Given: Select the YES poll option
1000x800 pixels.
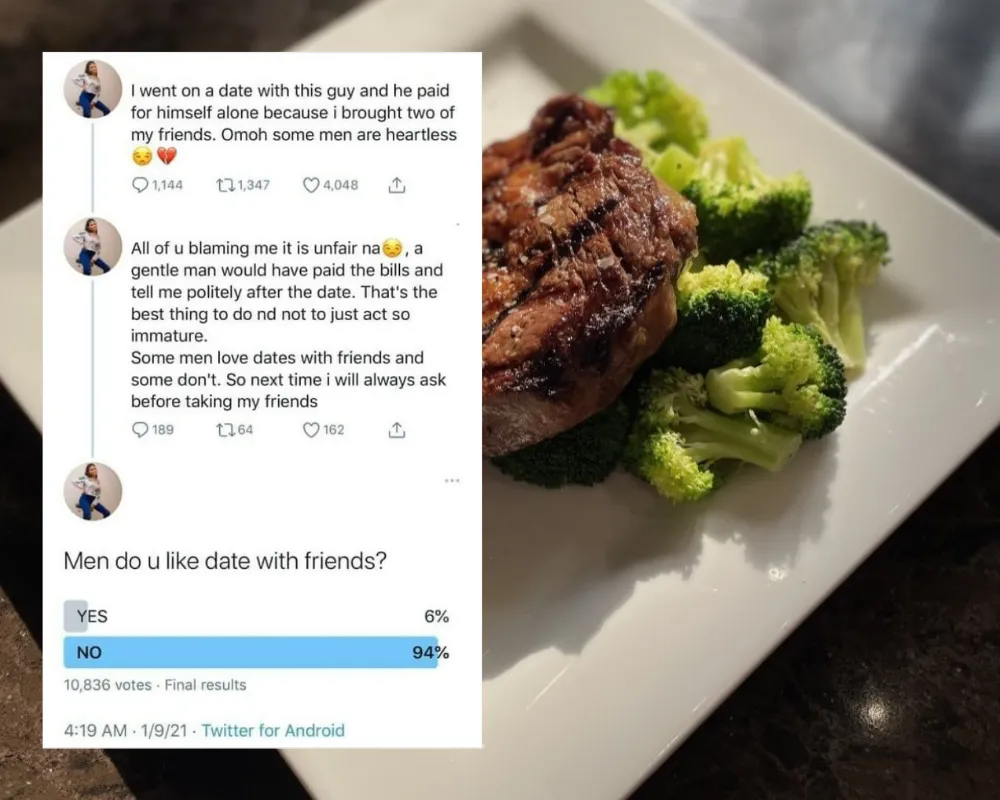Looking at the screenshot, I should 256,616.
